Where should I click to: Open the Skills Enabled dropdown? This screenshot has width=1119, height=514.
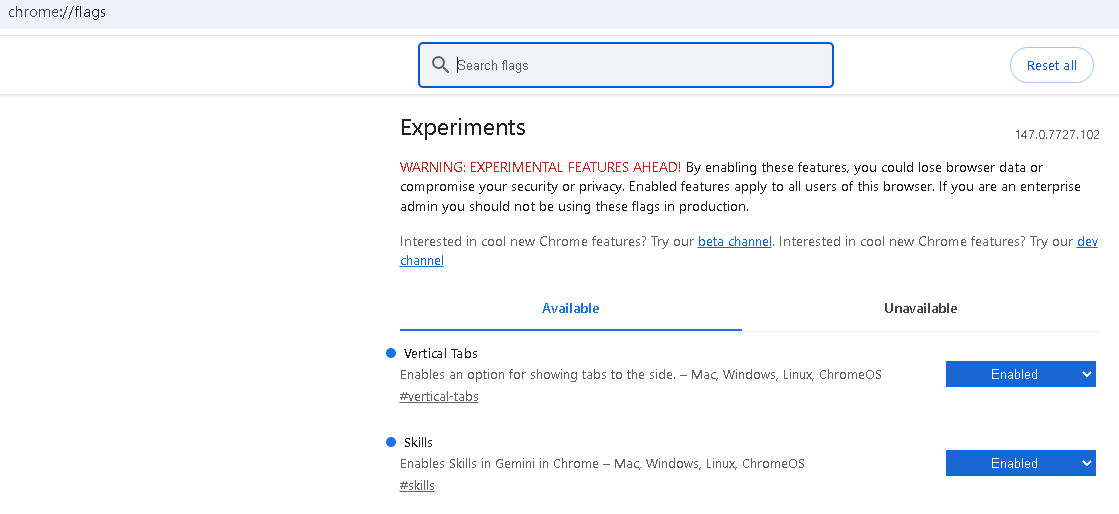coord(1020,463)
